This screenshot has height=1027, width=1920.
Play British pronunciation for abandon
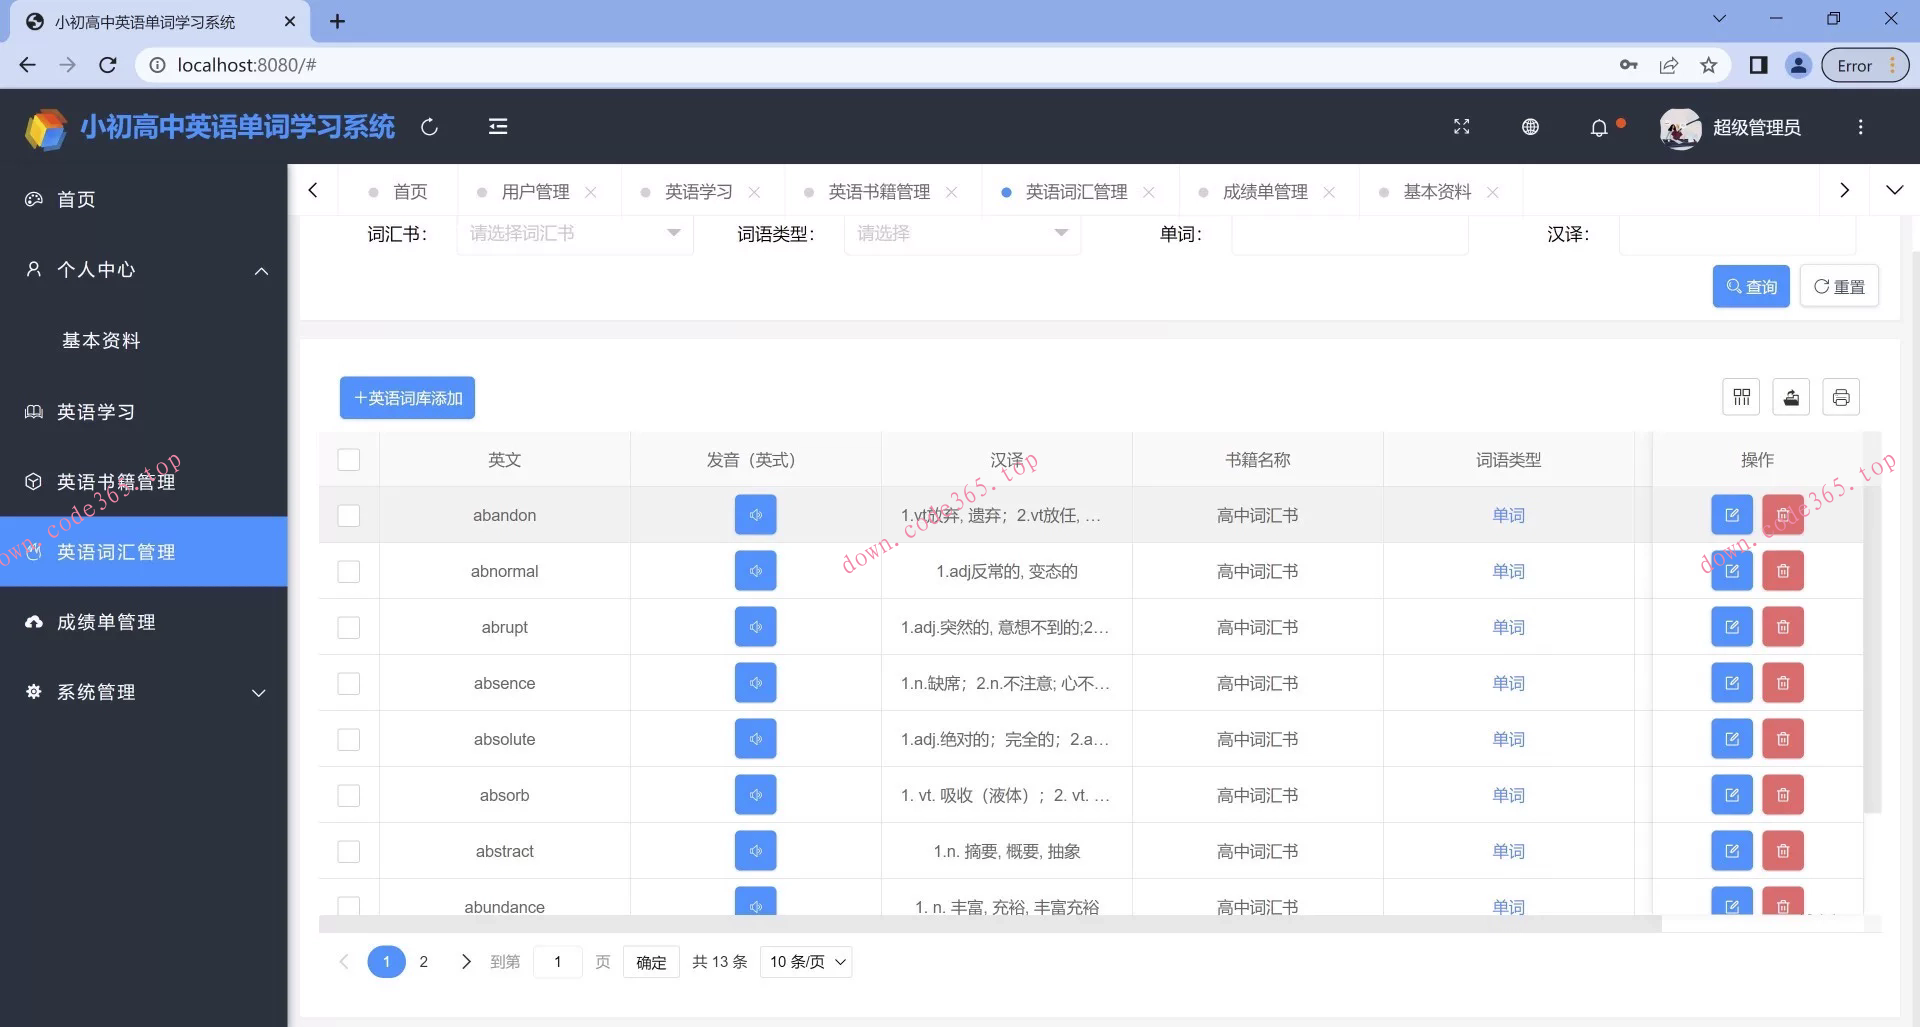coord(755,514)
